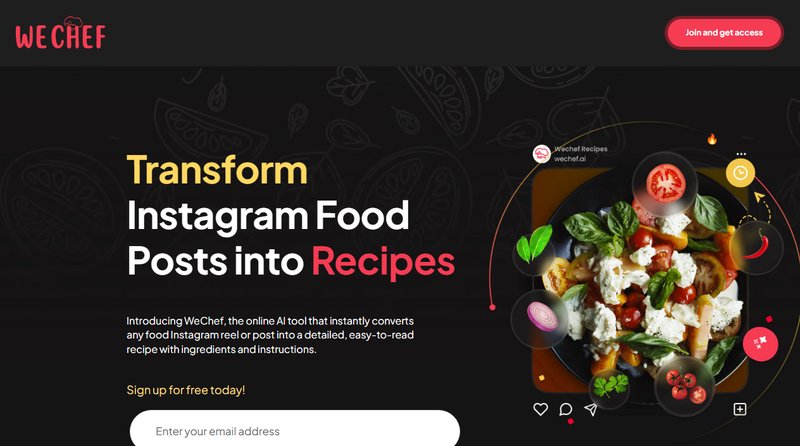
Task: Click the Sign up for free today text
Action: click(186, 390)
